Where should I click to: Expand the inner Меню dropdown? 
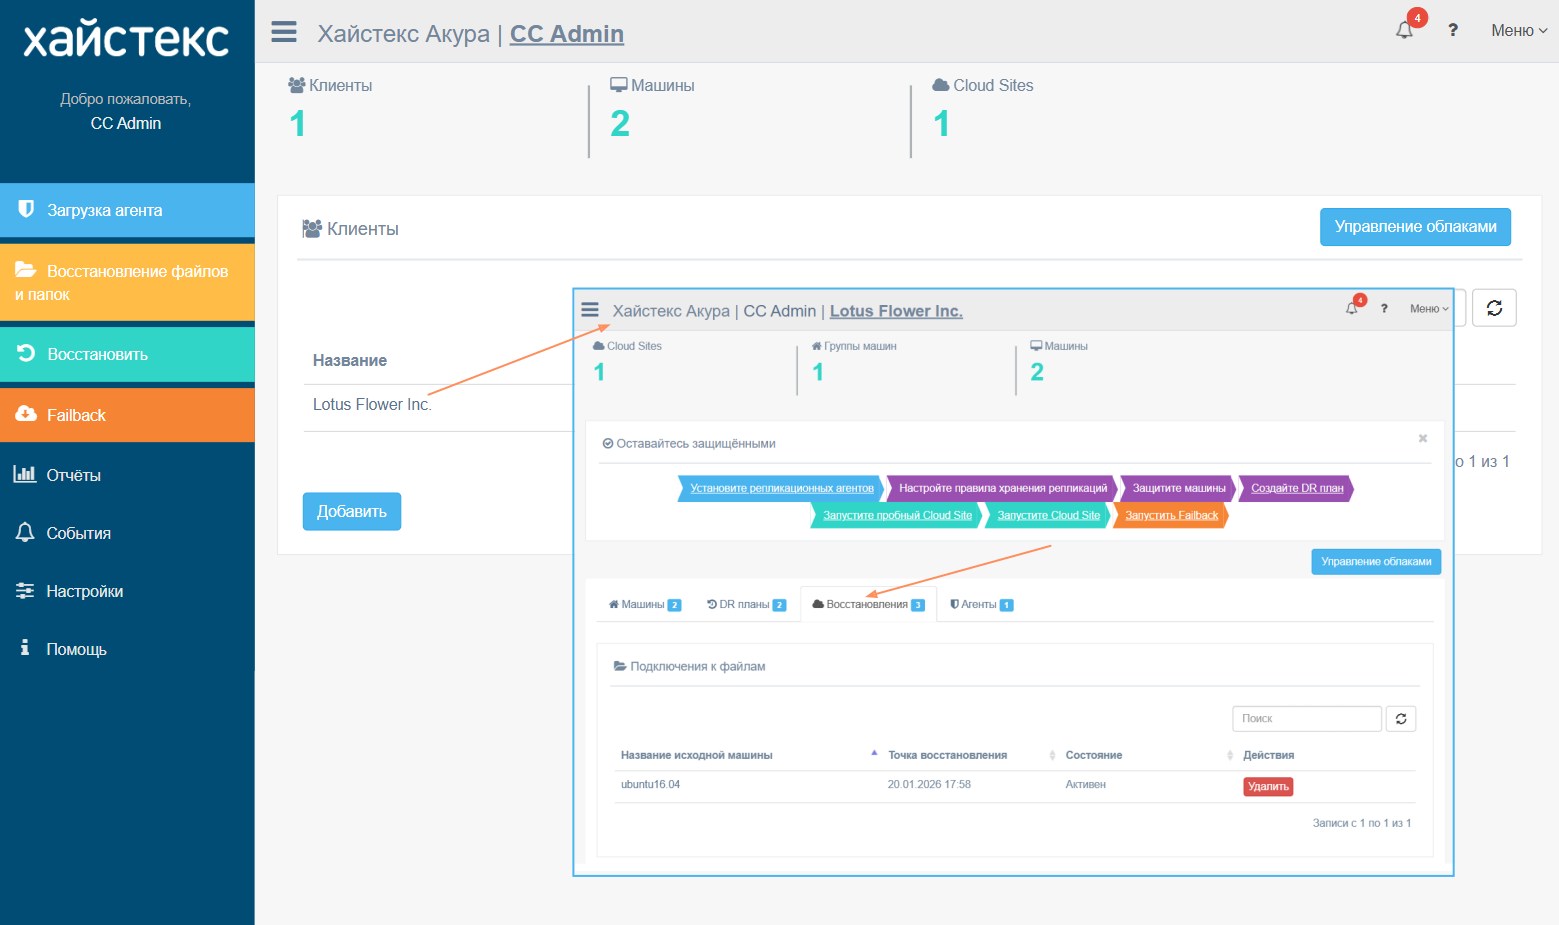point(1429,309)
